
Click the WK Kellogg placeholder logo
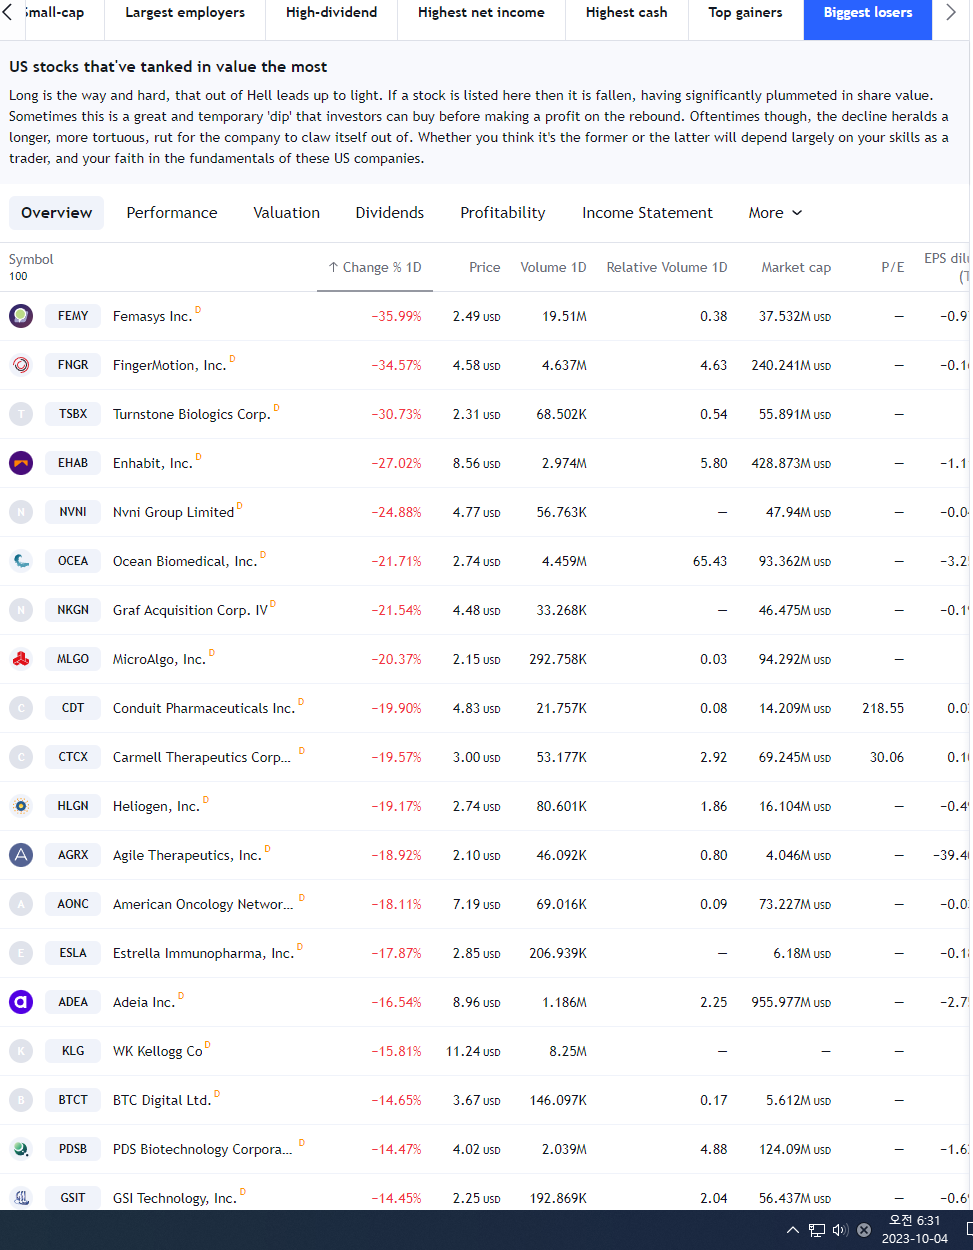click(x=21, y=1051)
